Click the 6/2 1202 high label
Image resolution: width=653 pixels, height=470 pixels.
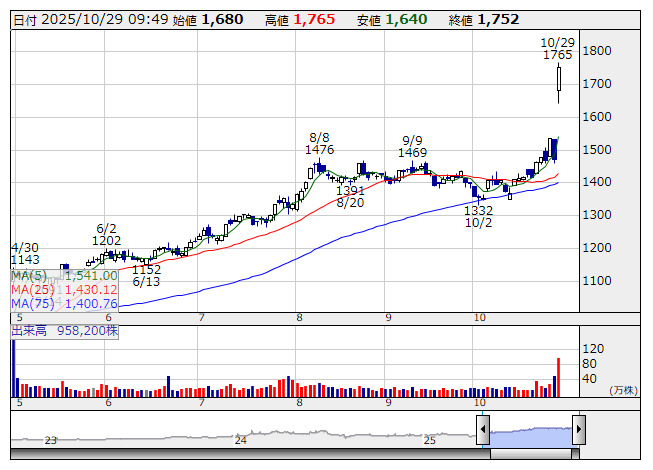click(107, 235)
